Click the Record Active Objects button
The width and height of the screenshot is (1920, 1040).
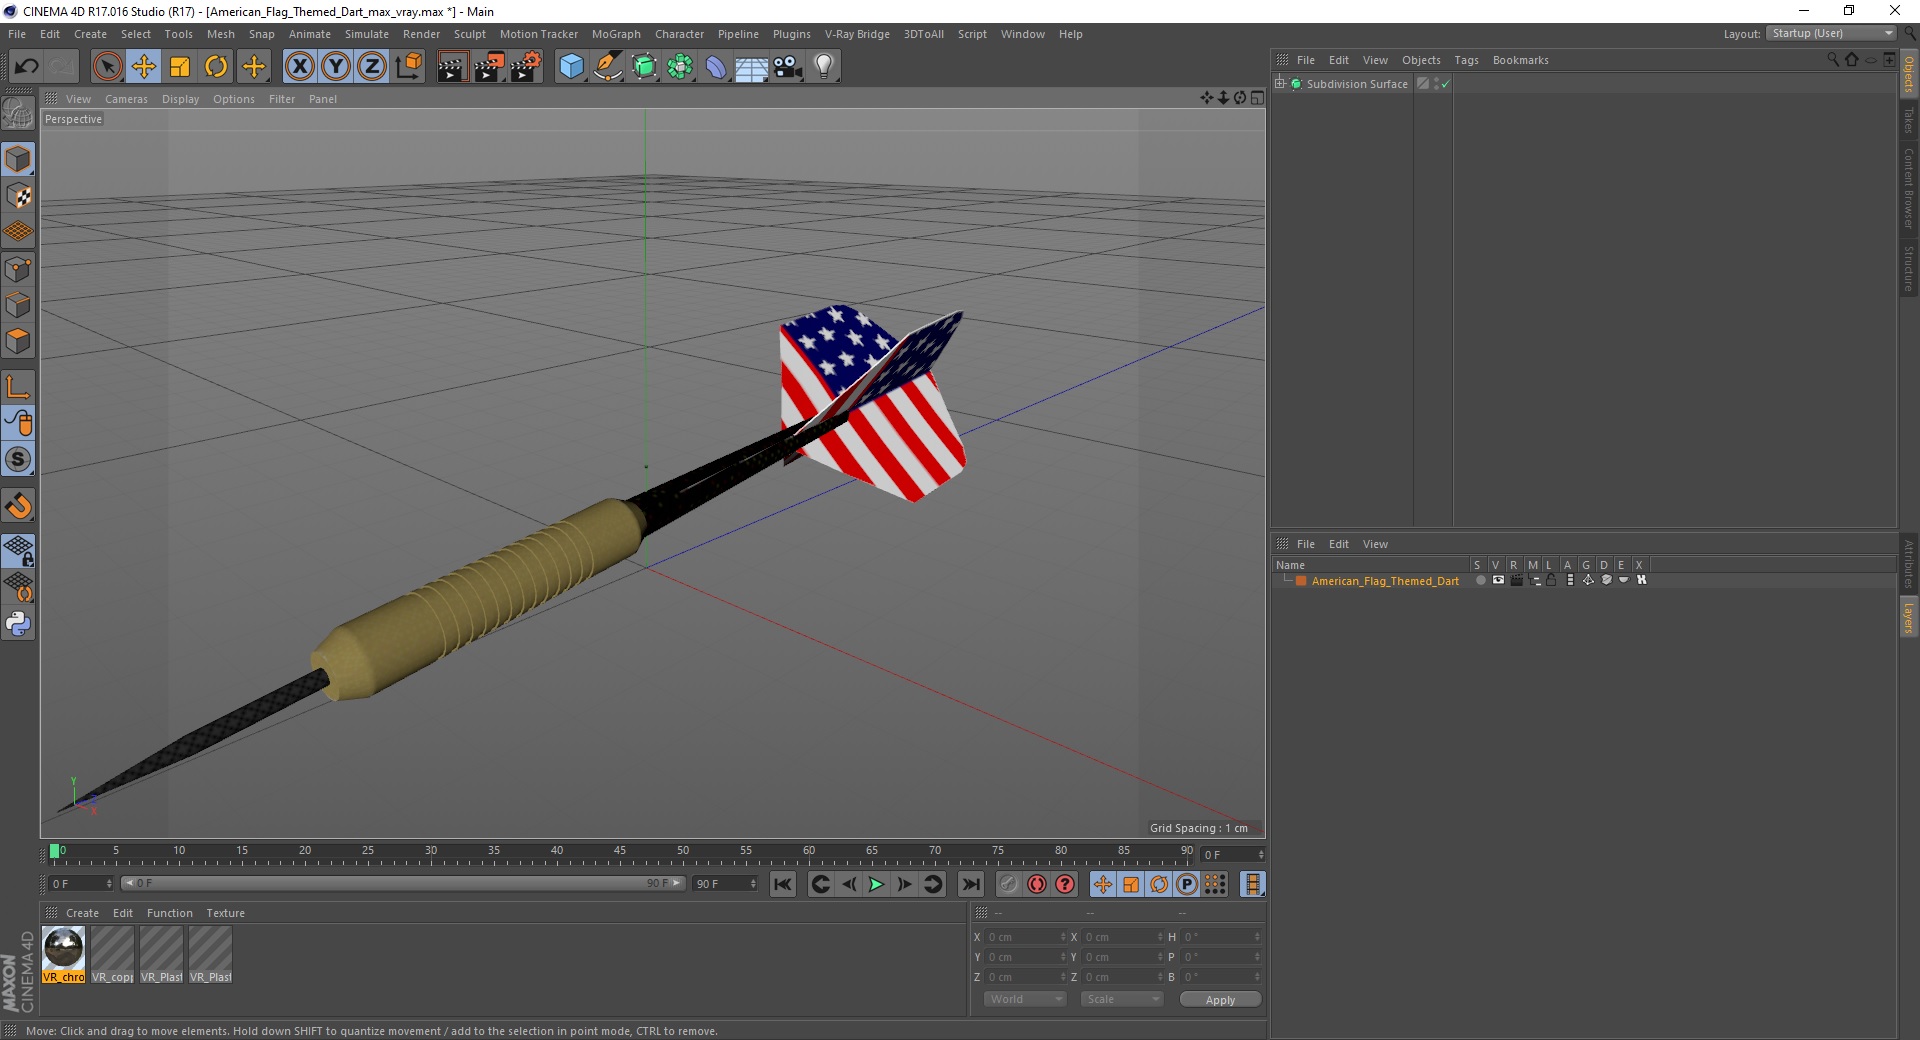tap(1009, 884)
